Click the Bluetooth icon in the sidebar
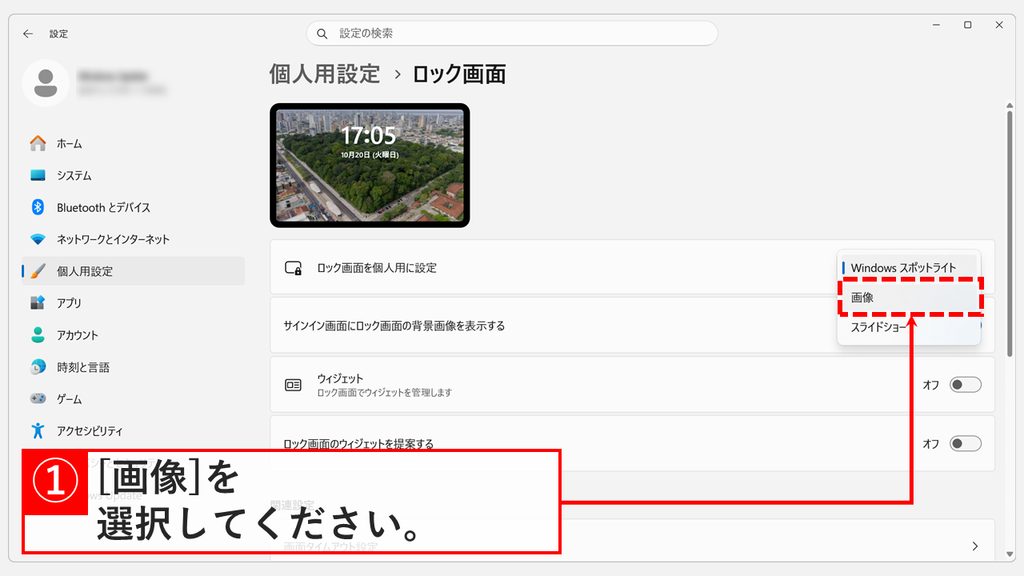This screenshot has height=576, width=1024. (x=38, y=207)
